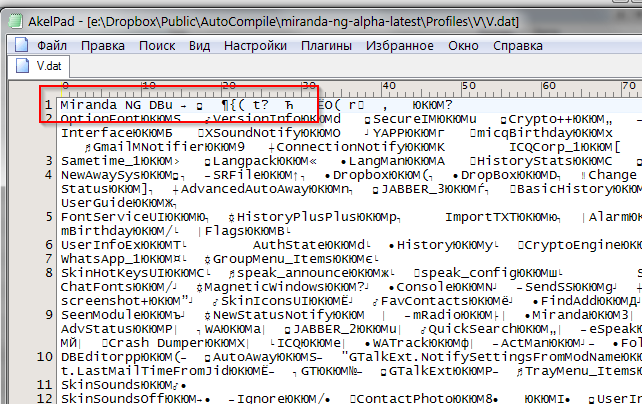The width and height of the screenshot is (642, 404).
Task: Click the word 'DBEditorpp' in the text
Action: point(101,357)
